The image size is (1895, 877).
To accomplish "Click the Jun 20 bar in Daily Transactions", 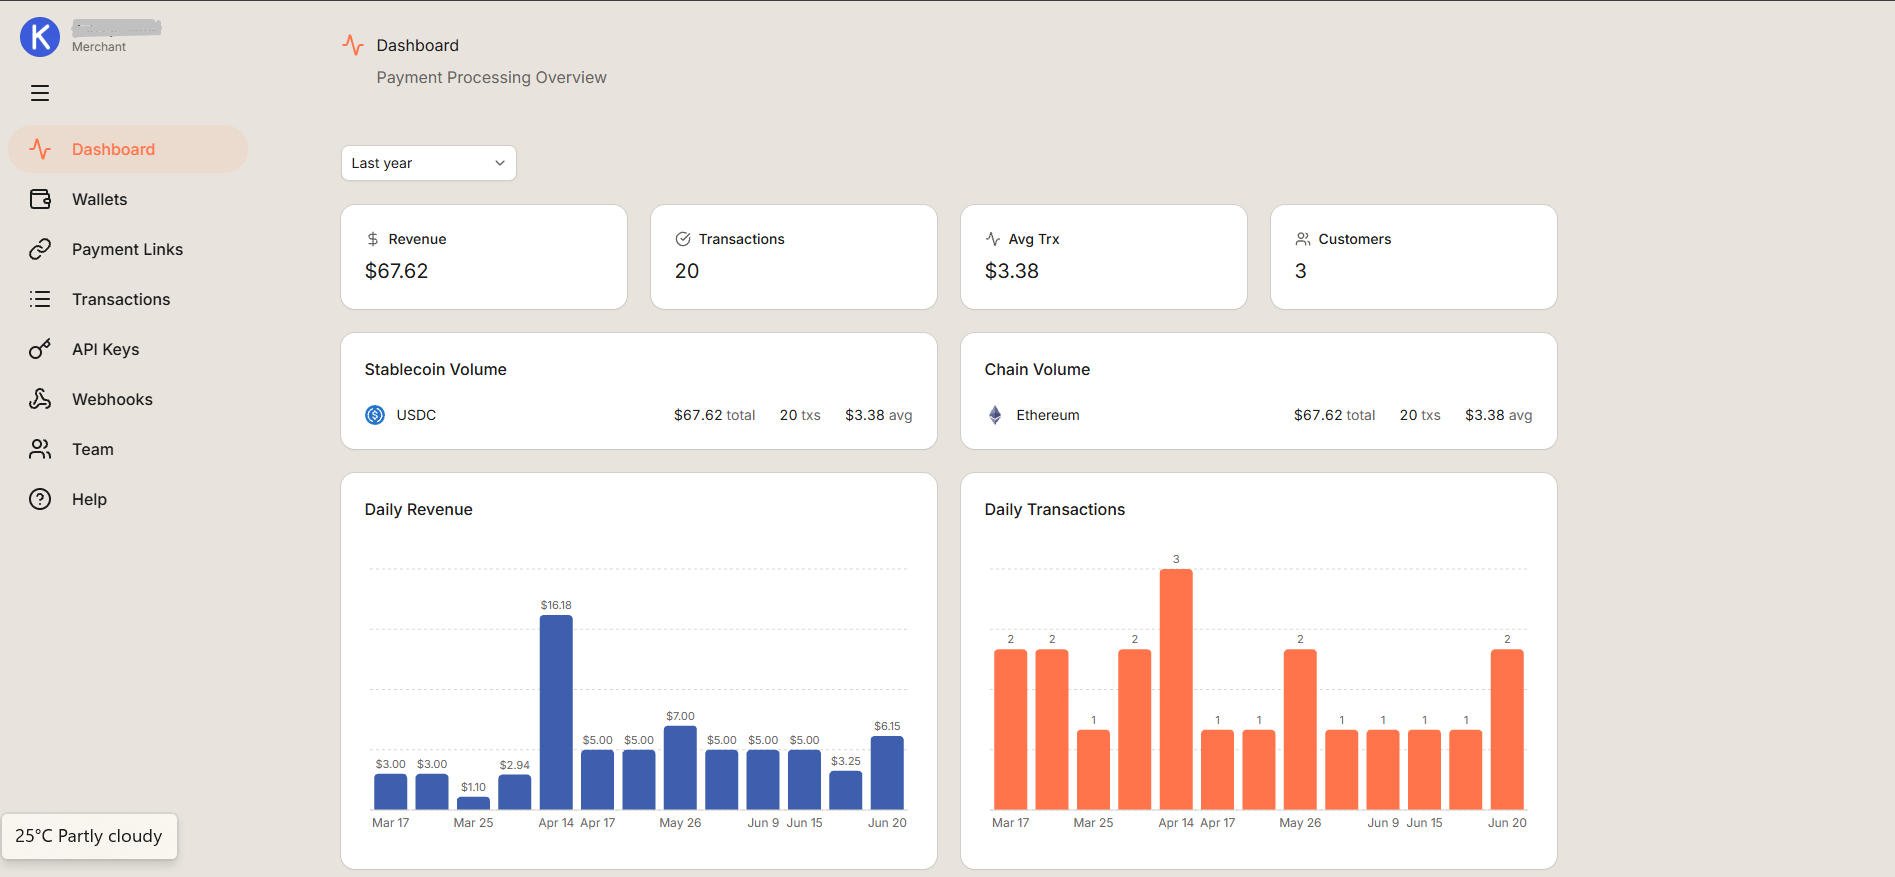I will coord(1507,729).
